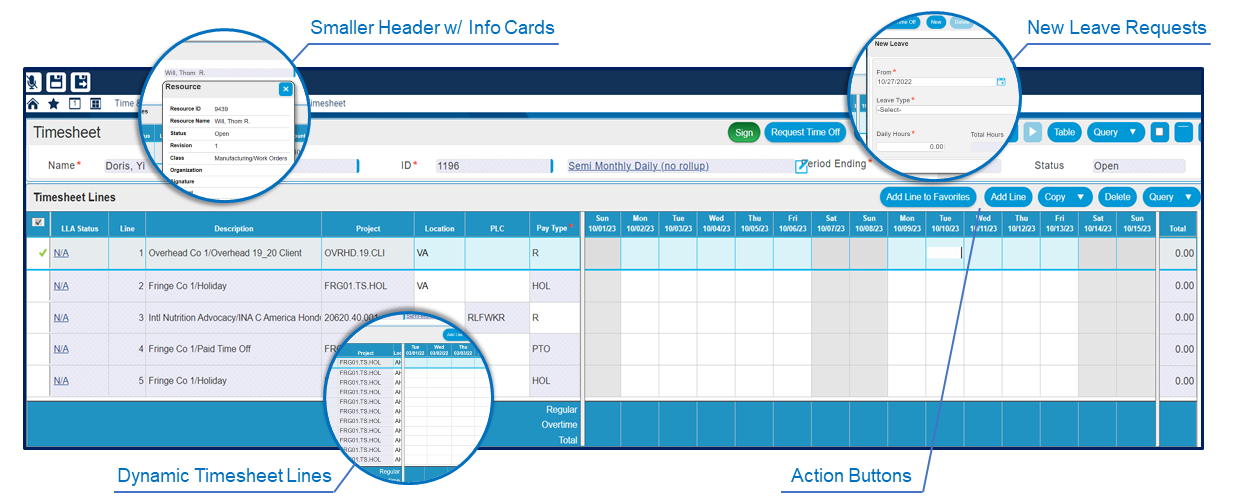Click the Save and Continue icon
The height and width of the screenshot is (504, 1235).
click(81, 82)
